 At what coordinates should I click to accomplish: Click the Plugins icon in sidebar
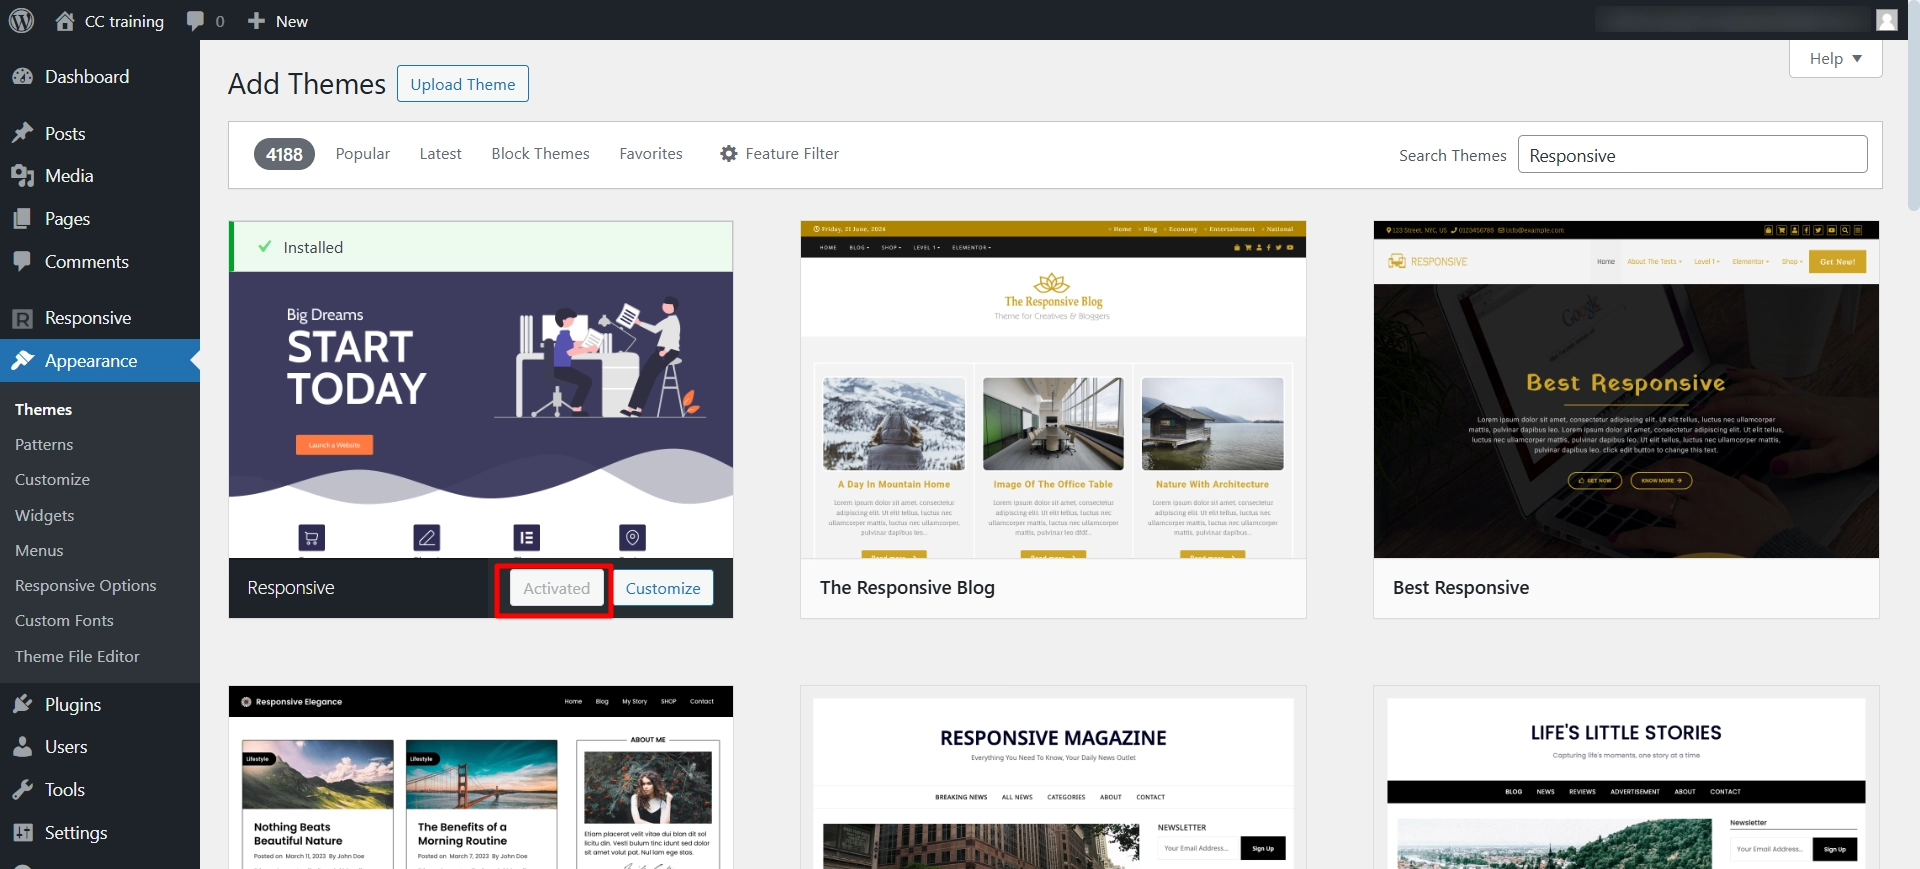[x=22, y=705]
